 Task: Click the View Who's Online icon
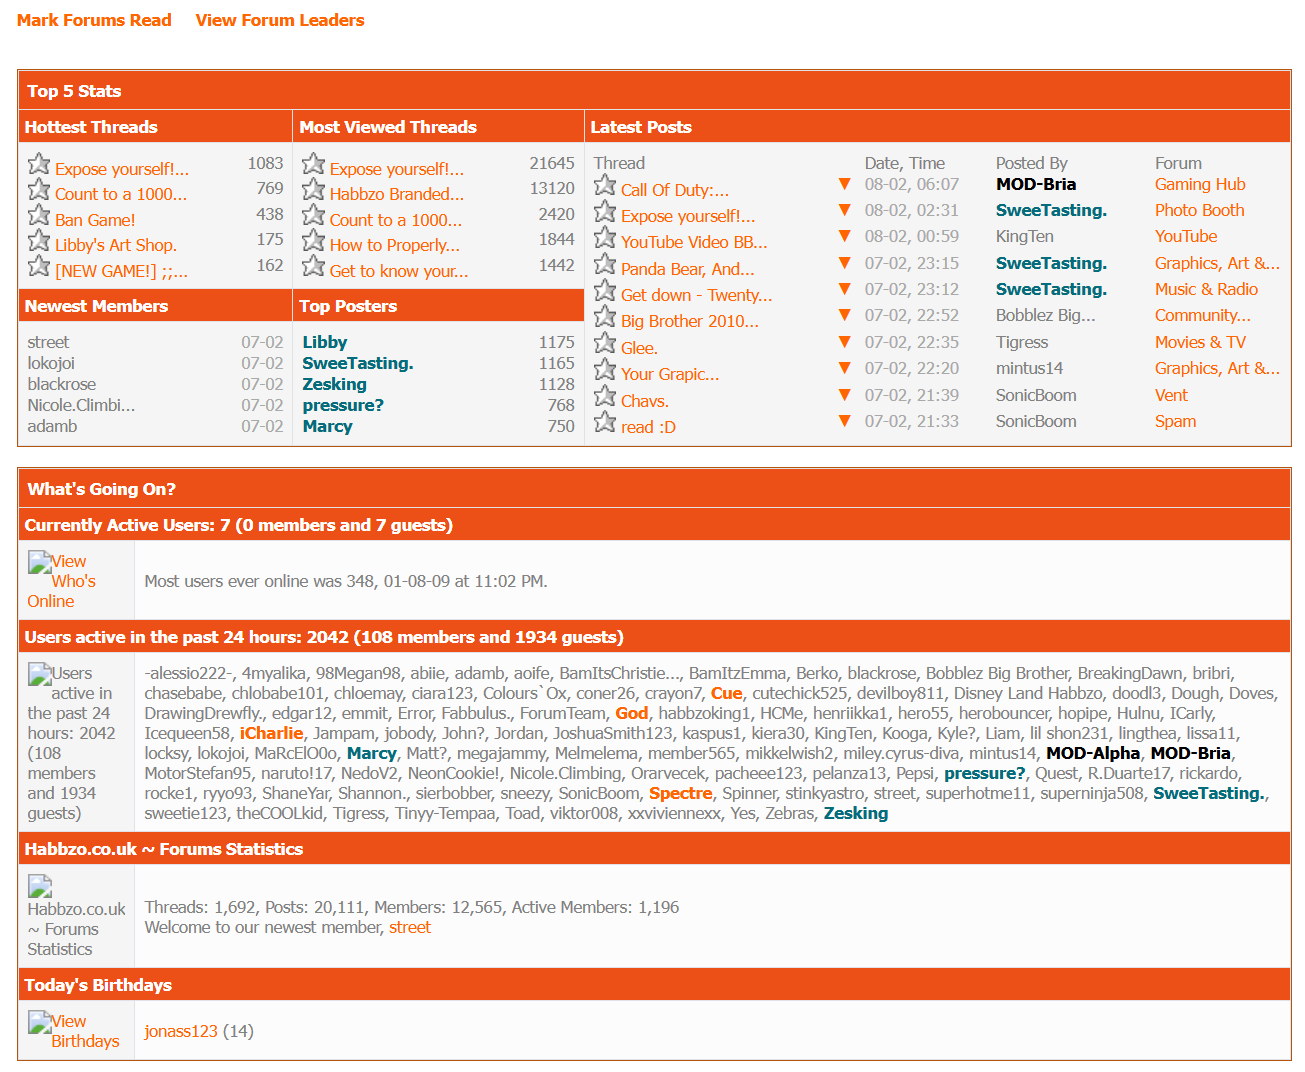coord(40,562)
